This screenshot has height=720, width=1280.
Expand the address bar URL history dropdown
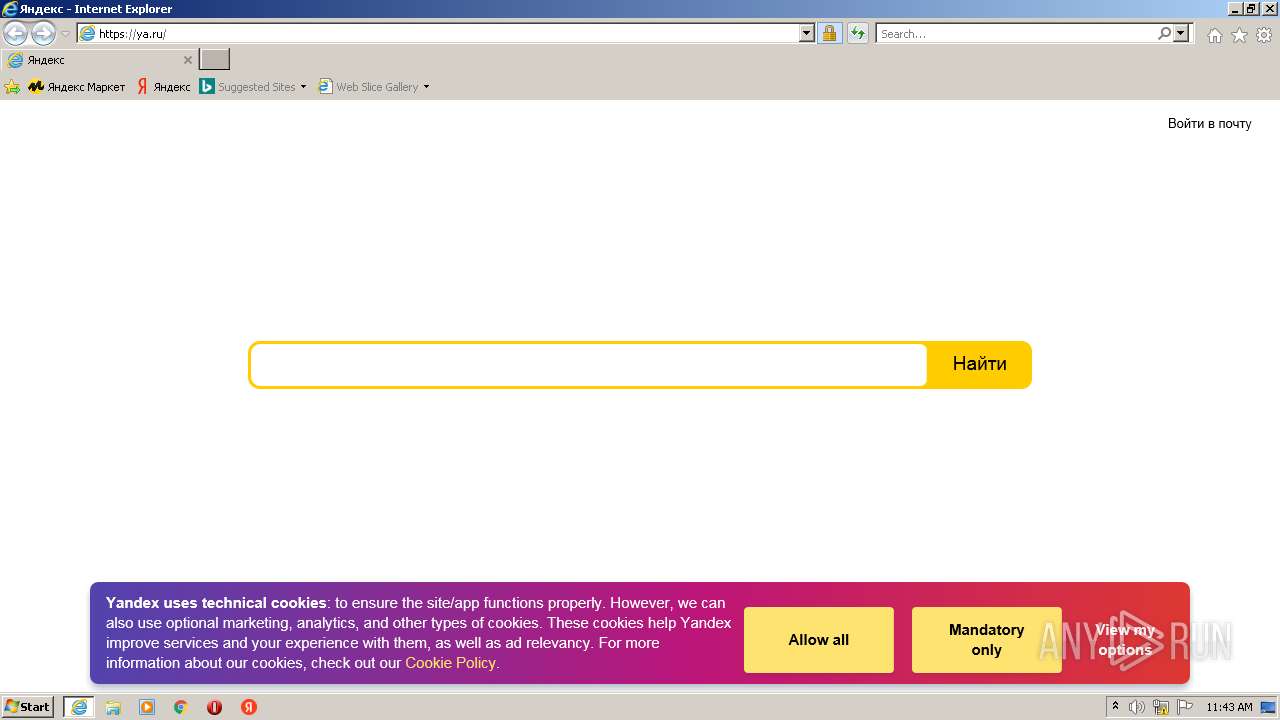click(x=807, y=33)
